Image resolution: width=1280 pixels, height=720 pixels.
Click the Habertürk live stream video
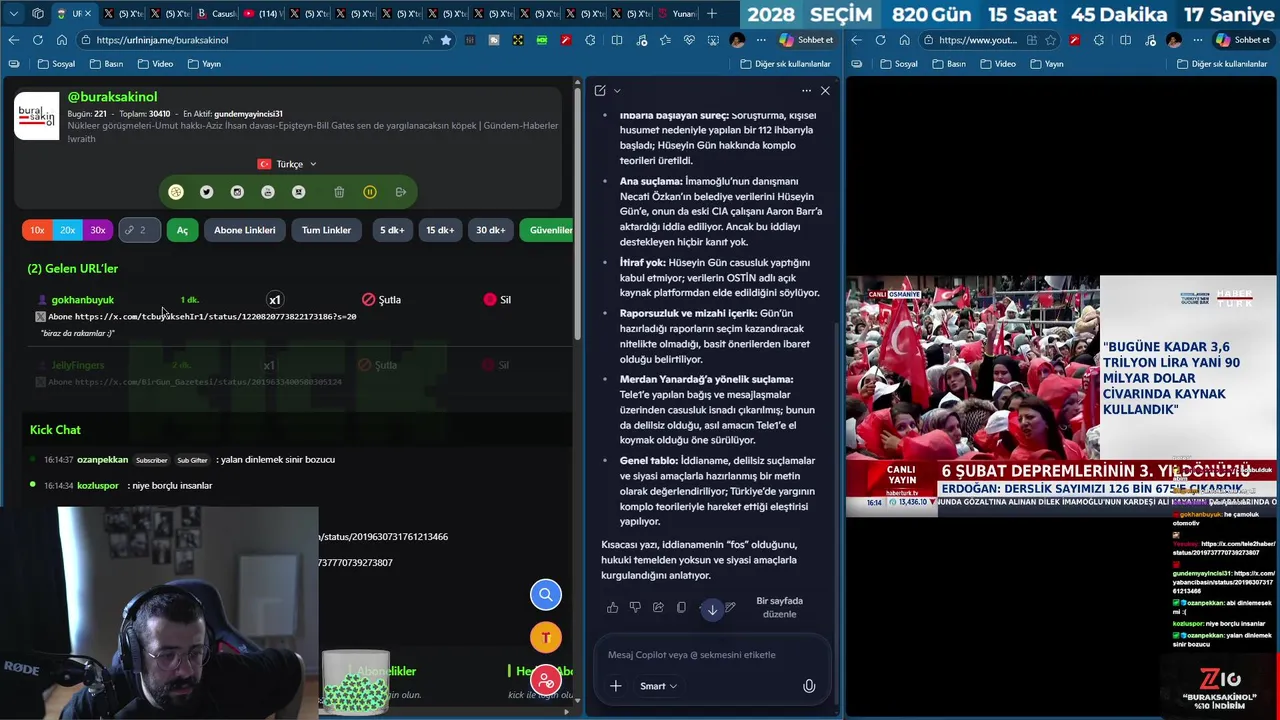point(1061,396)
